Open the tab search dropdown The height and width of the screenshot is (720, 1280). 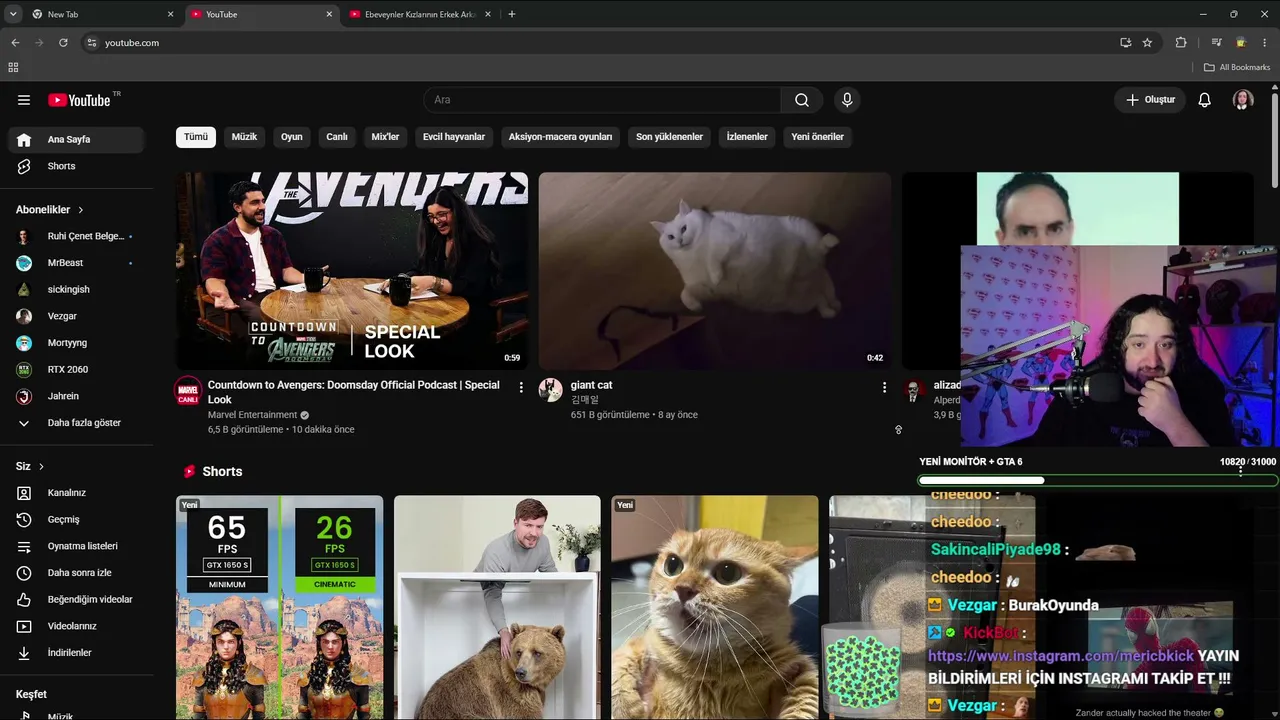point(13,15)
